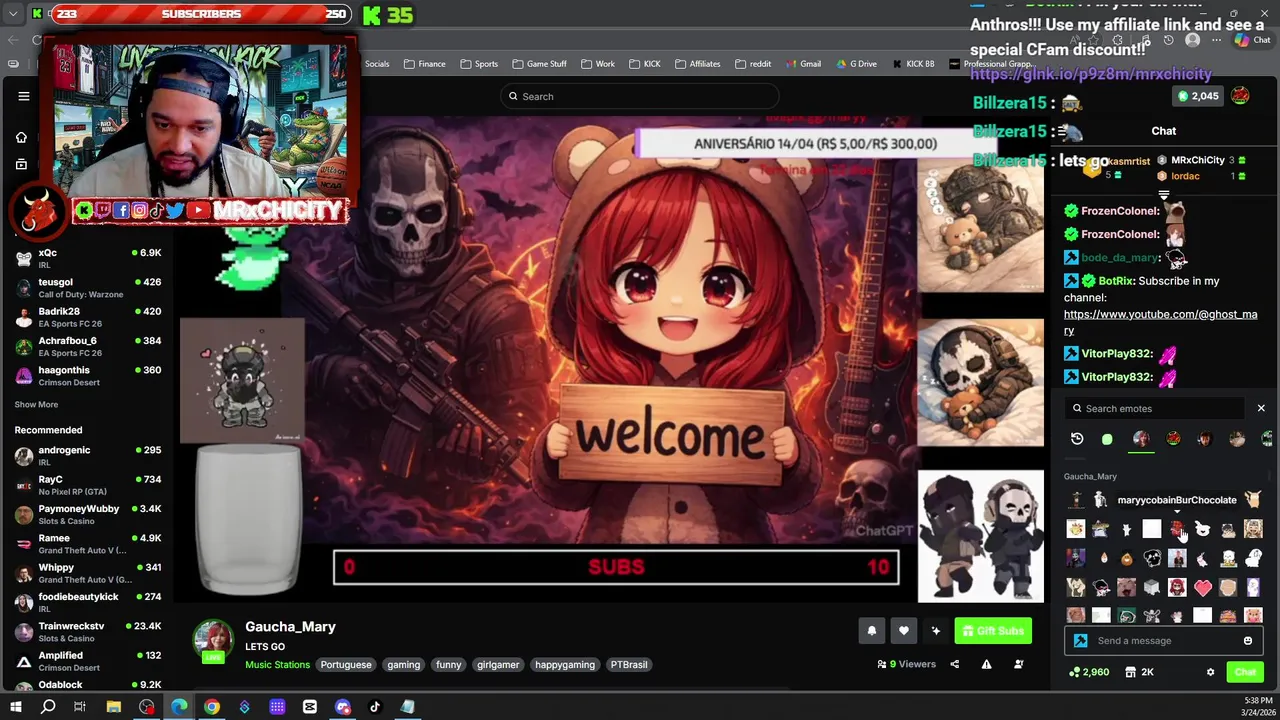This screenshot has width=1280, height=720.
Task: Open the recent emotes history tab
Action: click(x=1077, y=439)
